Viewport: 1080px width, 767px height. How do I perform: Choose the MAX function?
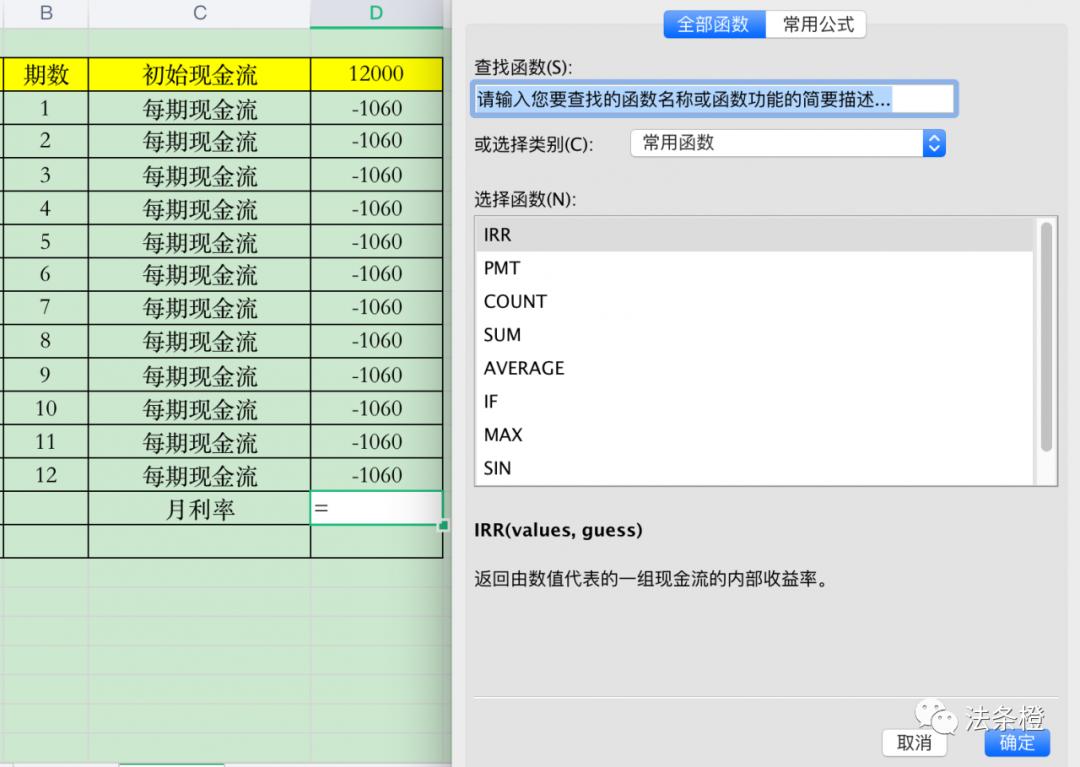tap(502, 435)
